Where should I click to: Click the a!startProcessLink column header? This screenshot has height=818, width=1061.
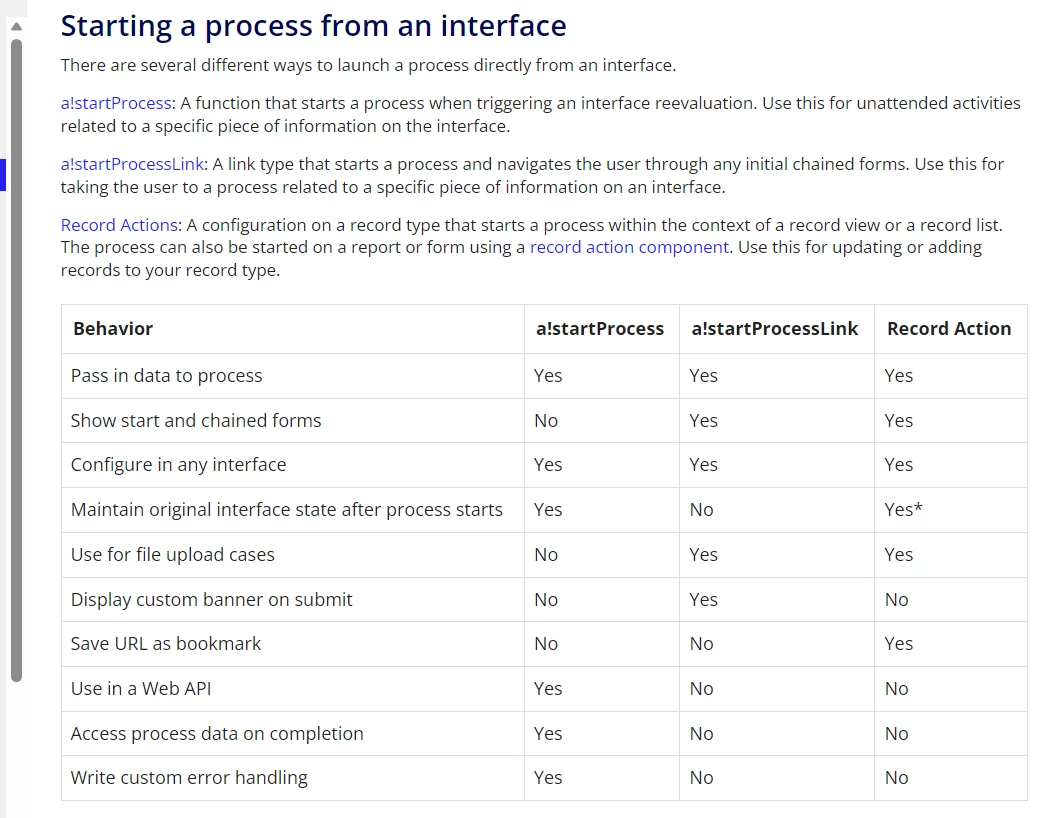tap(777, 329)
